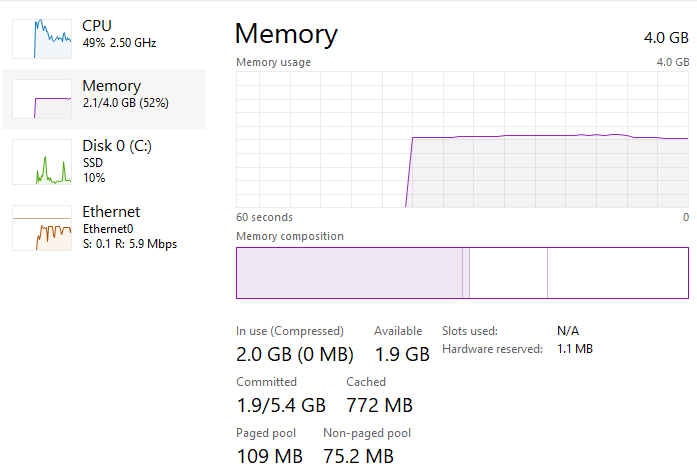The image size is (697, 473).
Task: Click the In use 2.0 GB value
Action: (295, 354)
